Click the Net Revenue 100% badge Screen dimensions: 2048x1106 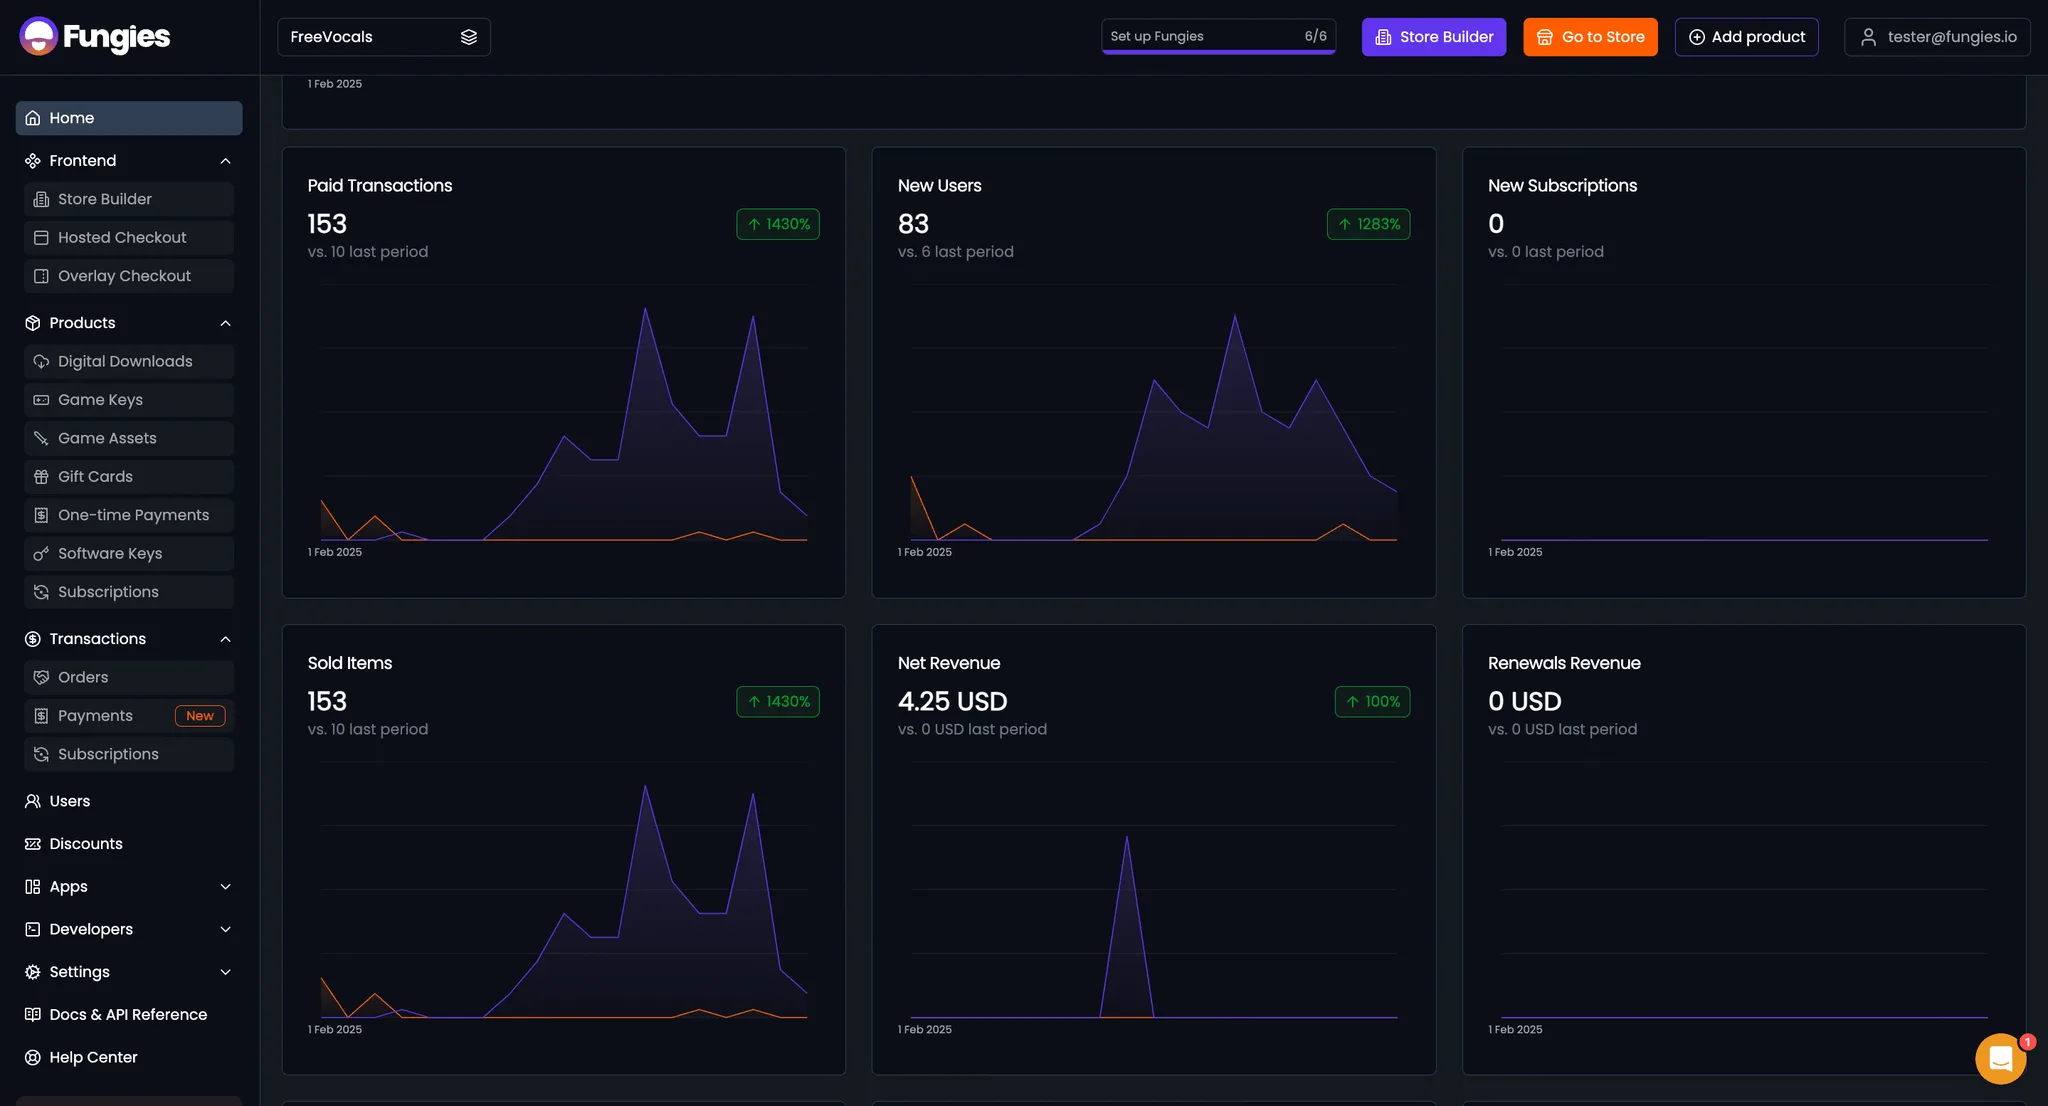pyautogui.click(x=1372, y=702)
